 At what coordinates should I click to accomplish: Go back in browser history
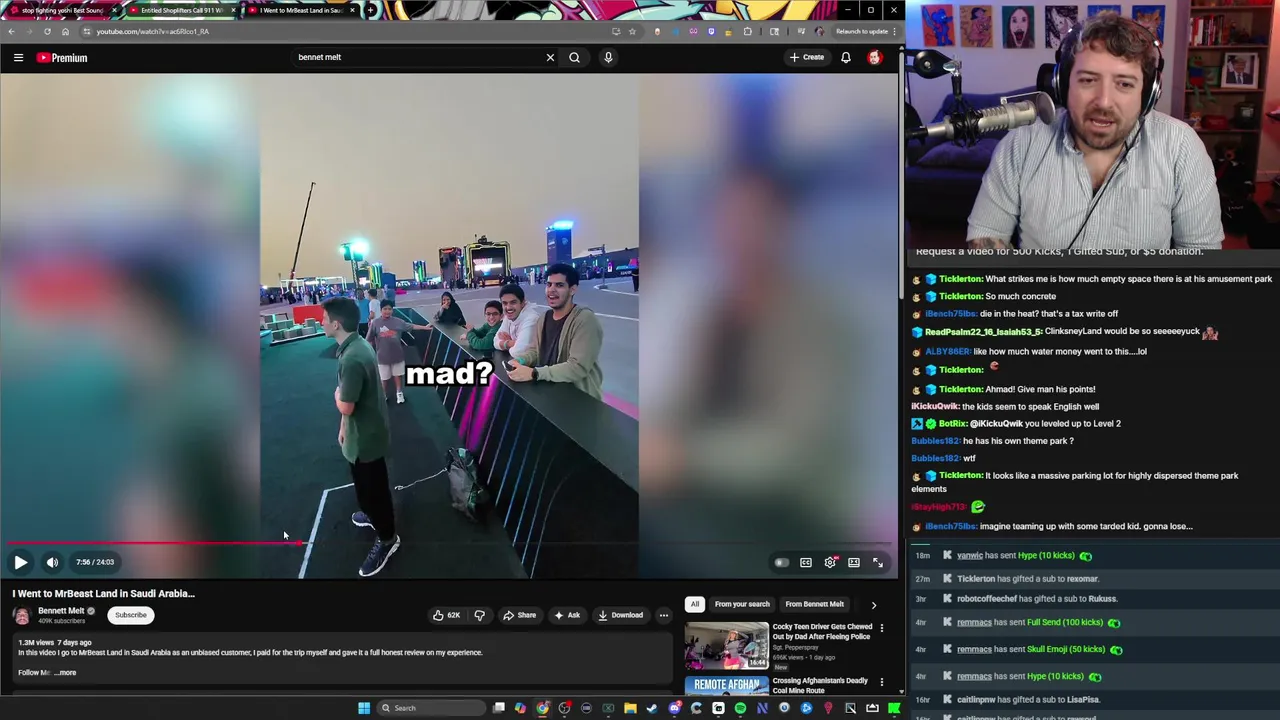click(11, 31)
